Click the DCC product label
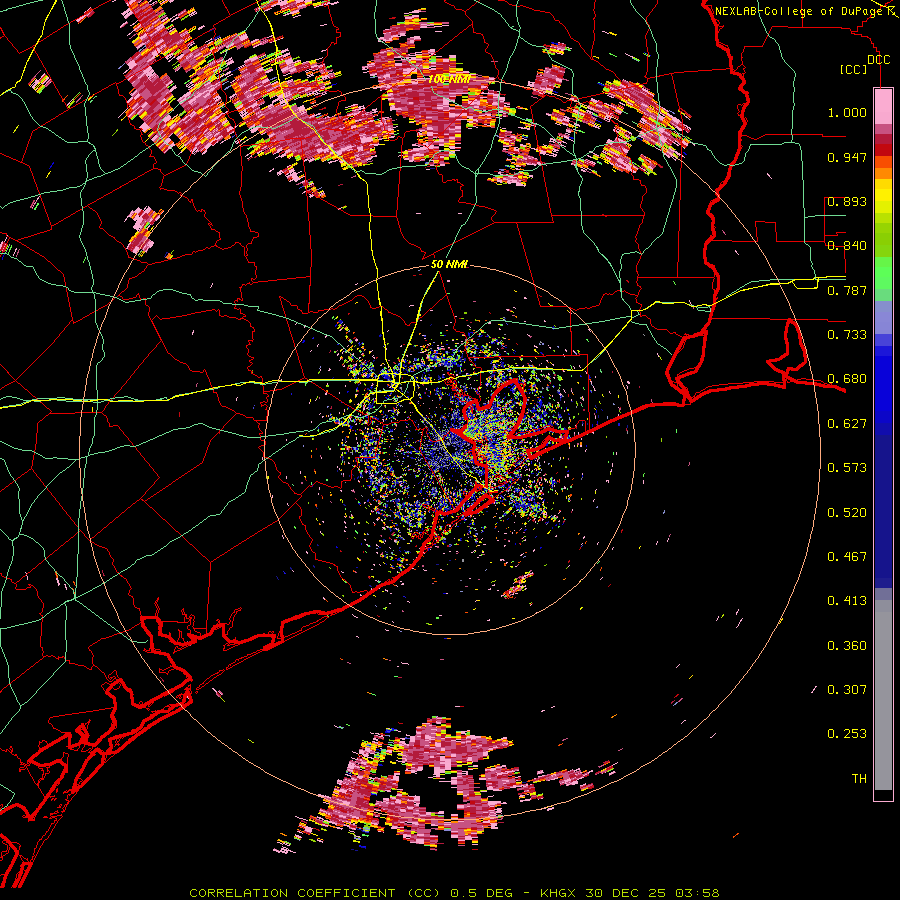Screen dimensions: 900x900 (878, 60)
